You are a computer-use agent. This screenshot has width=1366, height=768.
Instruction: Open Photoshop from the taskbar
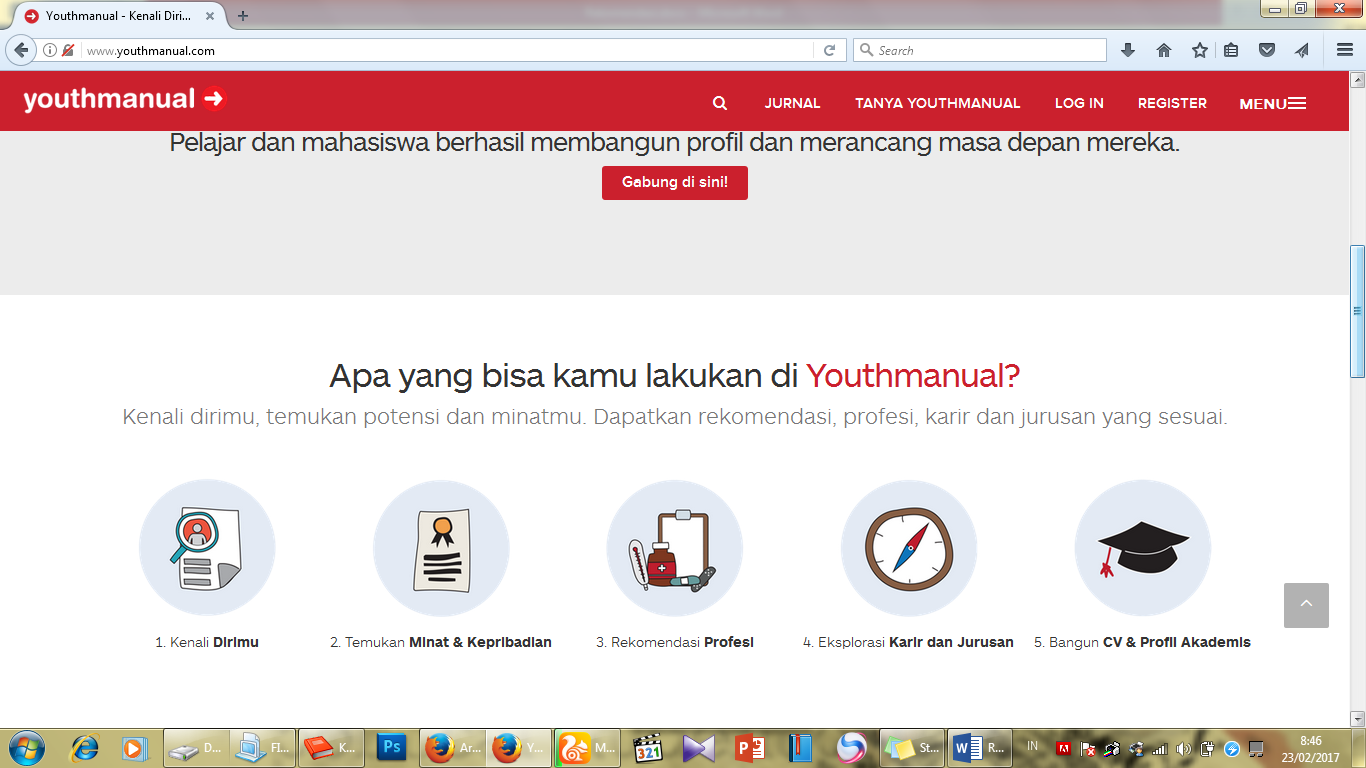[392, 747]
